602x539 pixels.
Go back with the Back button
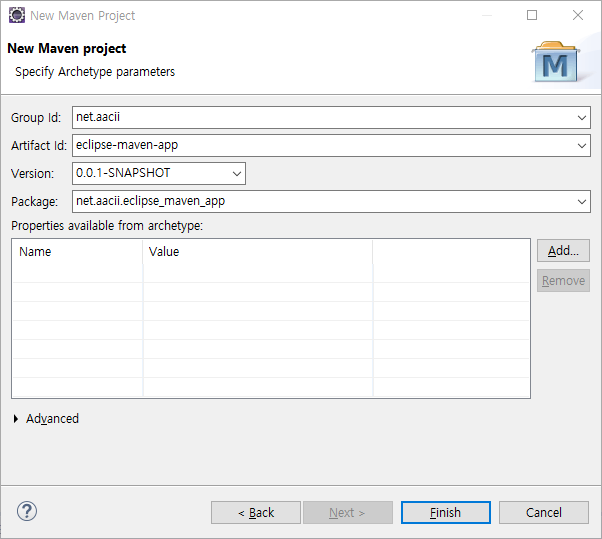coord(256,513)
